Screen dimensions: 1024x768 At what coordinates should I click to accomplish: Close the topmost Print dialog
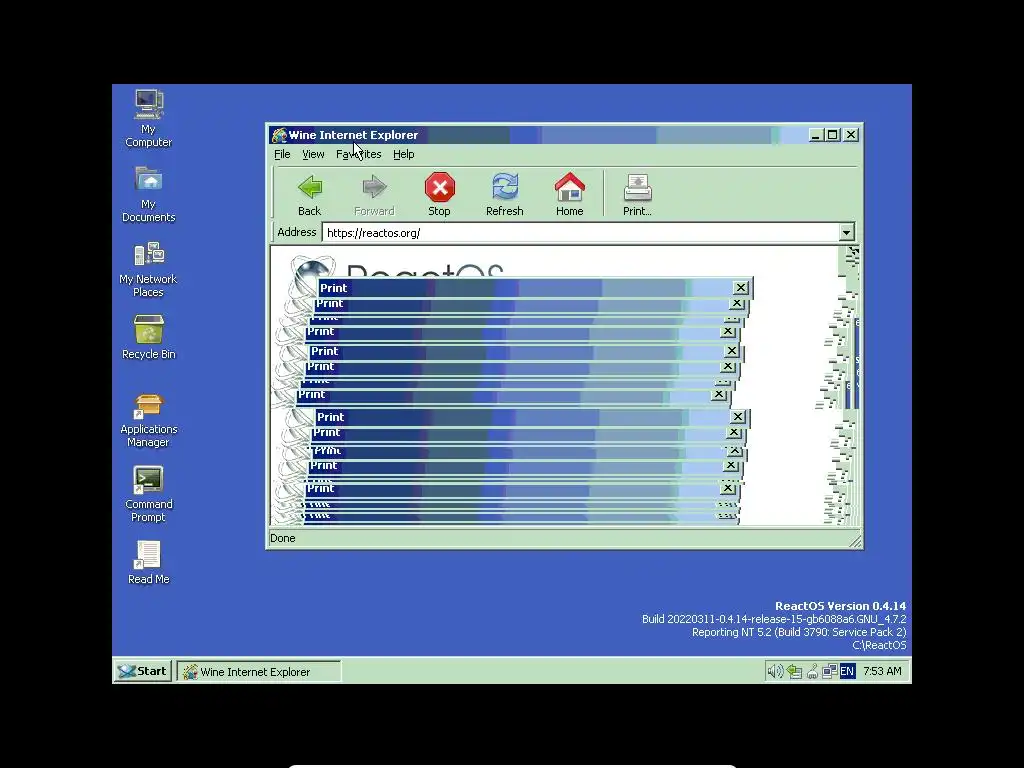[x=741, y=288]
